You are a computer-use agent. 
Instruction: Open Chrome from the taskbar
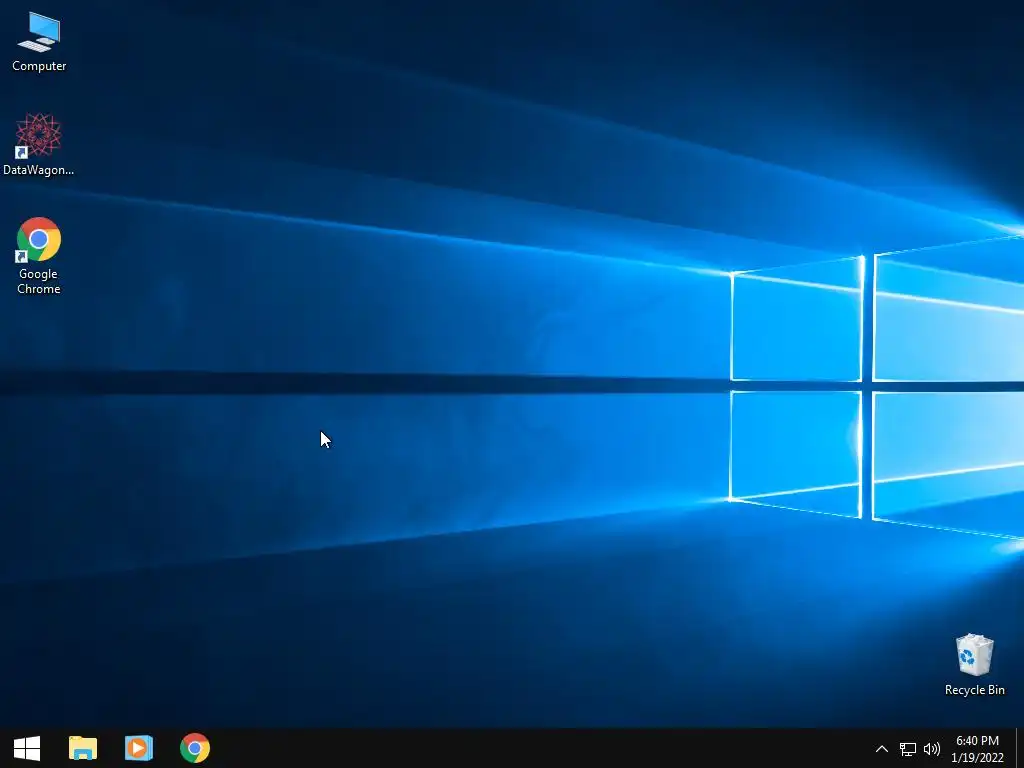(x=195, y=748)
